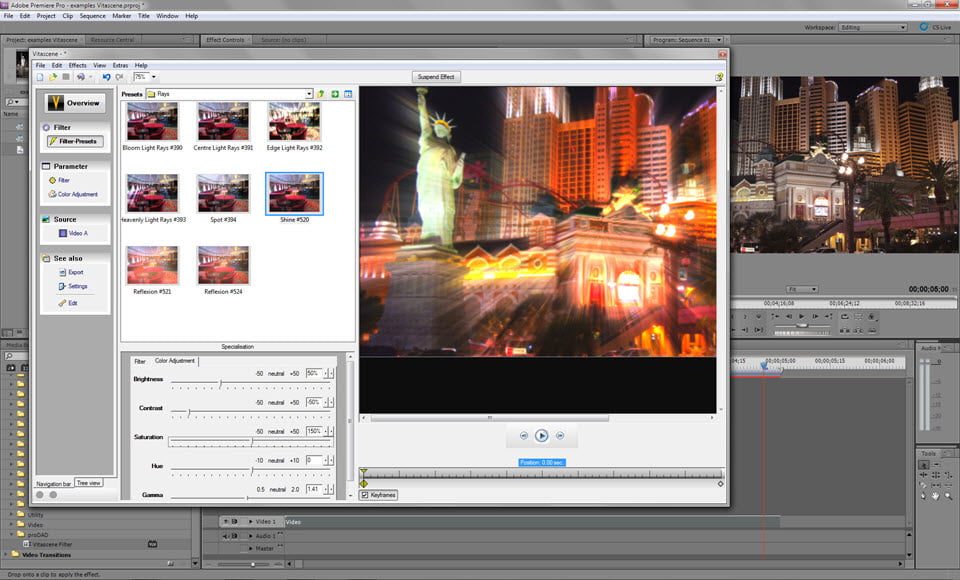Click the Open file icon in Vitascene toolbar
Viewport: 960px width, 580px height.
[x=53, y=77]
